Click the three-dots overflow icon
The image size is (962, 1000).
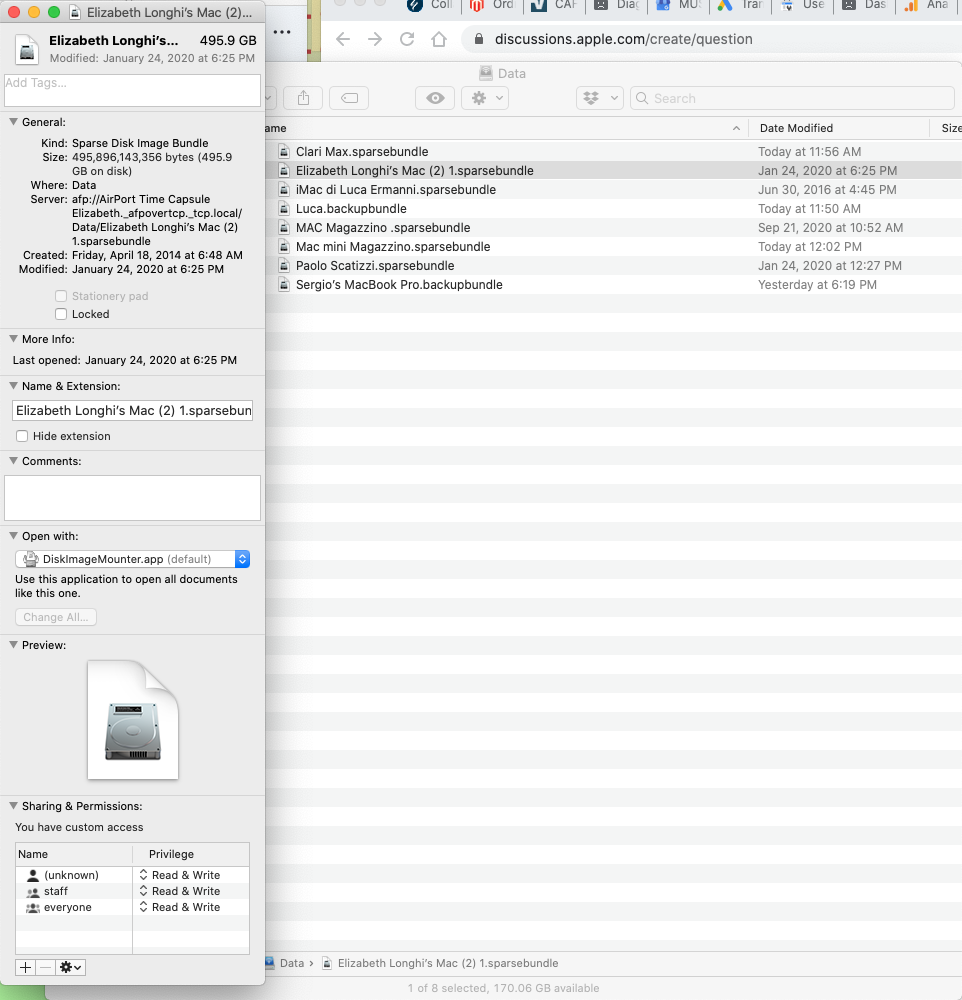click(282, 32)
